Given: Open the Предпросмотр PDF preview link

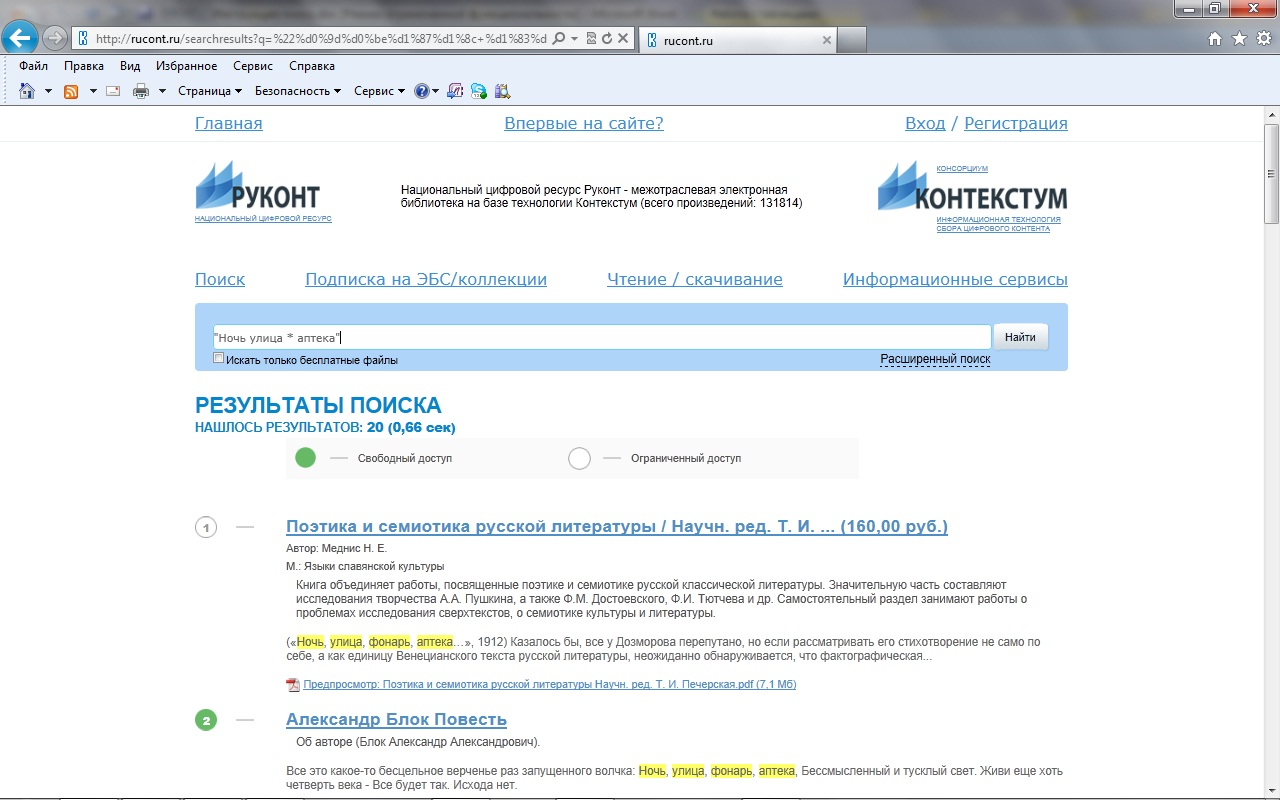Looking at the screenshot, I should 549,685.
